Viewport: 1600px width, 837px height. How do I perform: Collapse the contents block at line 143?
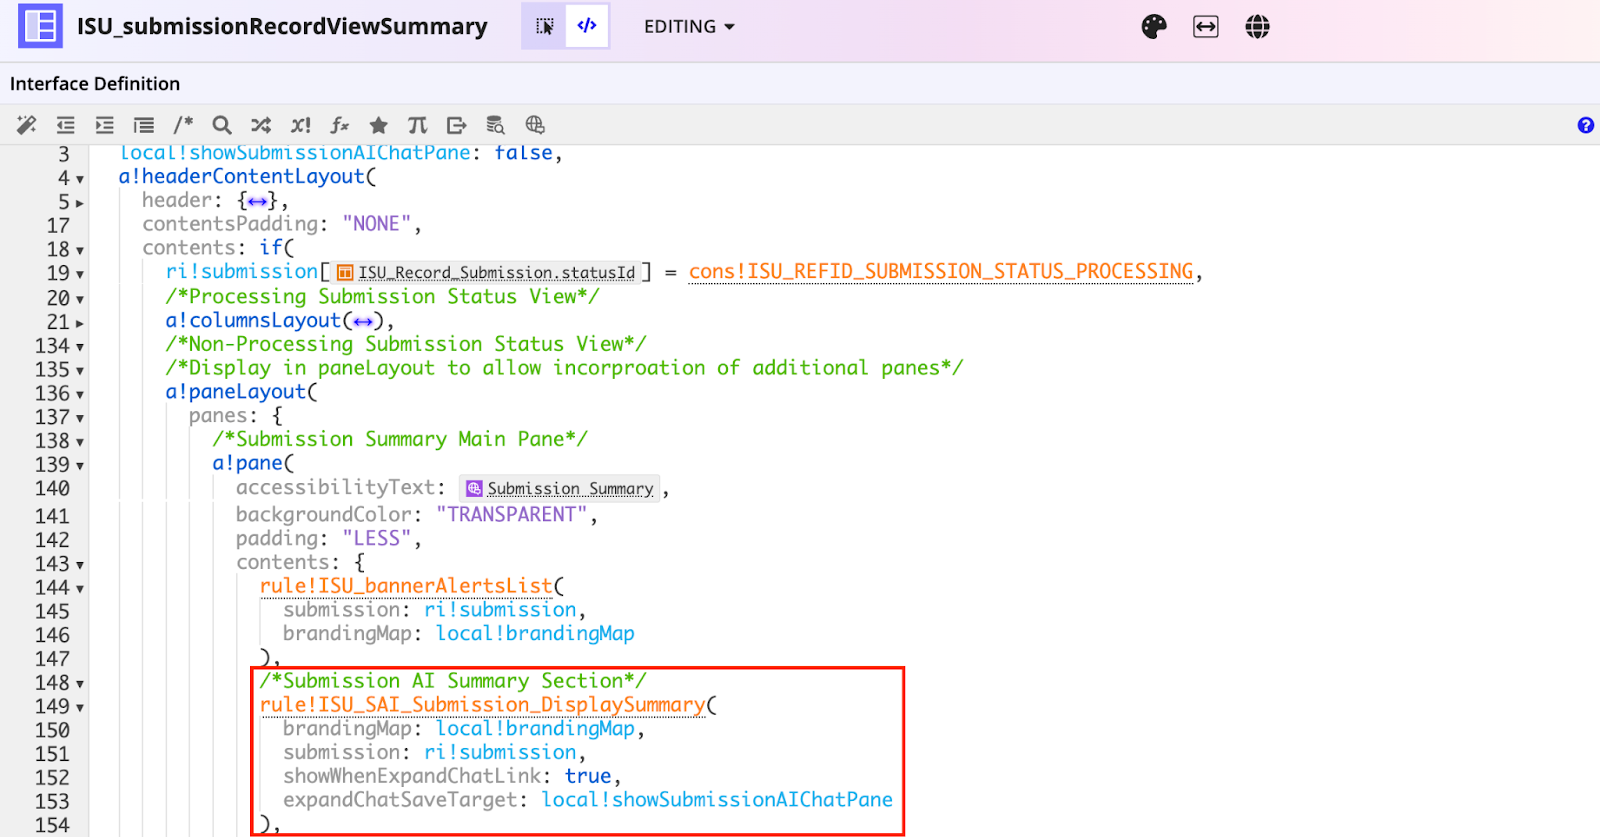click(80, 566)
